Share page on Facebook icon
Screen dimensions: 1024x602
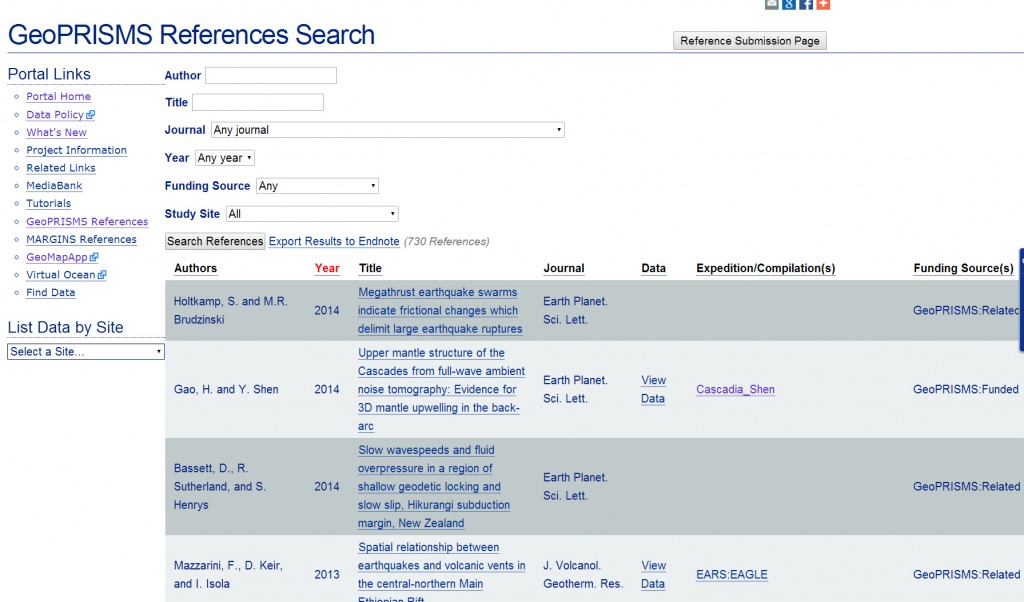(806, 4)
